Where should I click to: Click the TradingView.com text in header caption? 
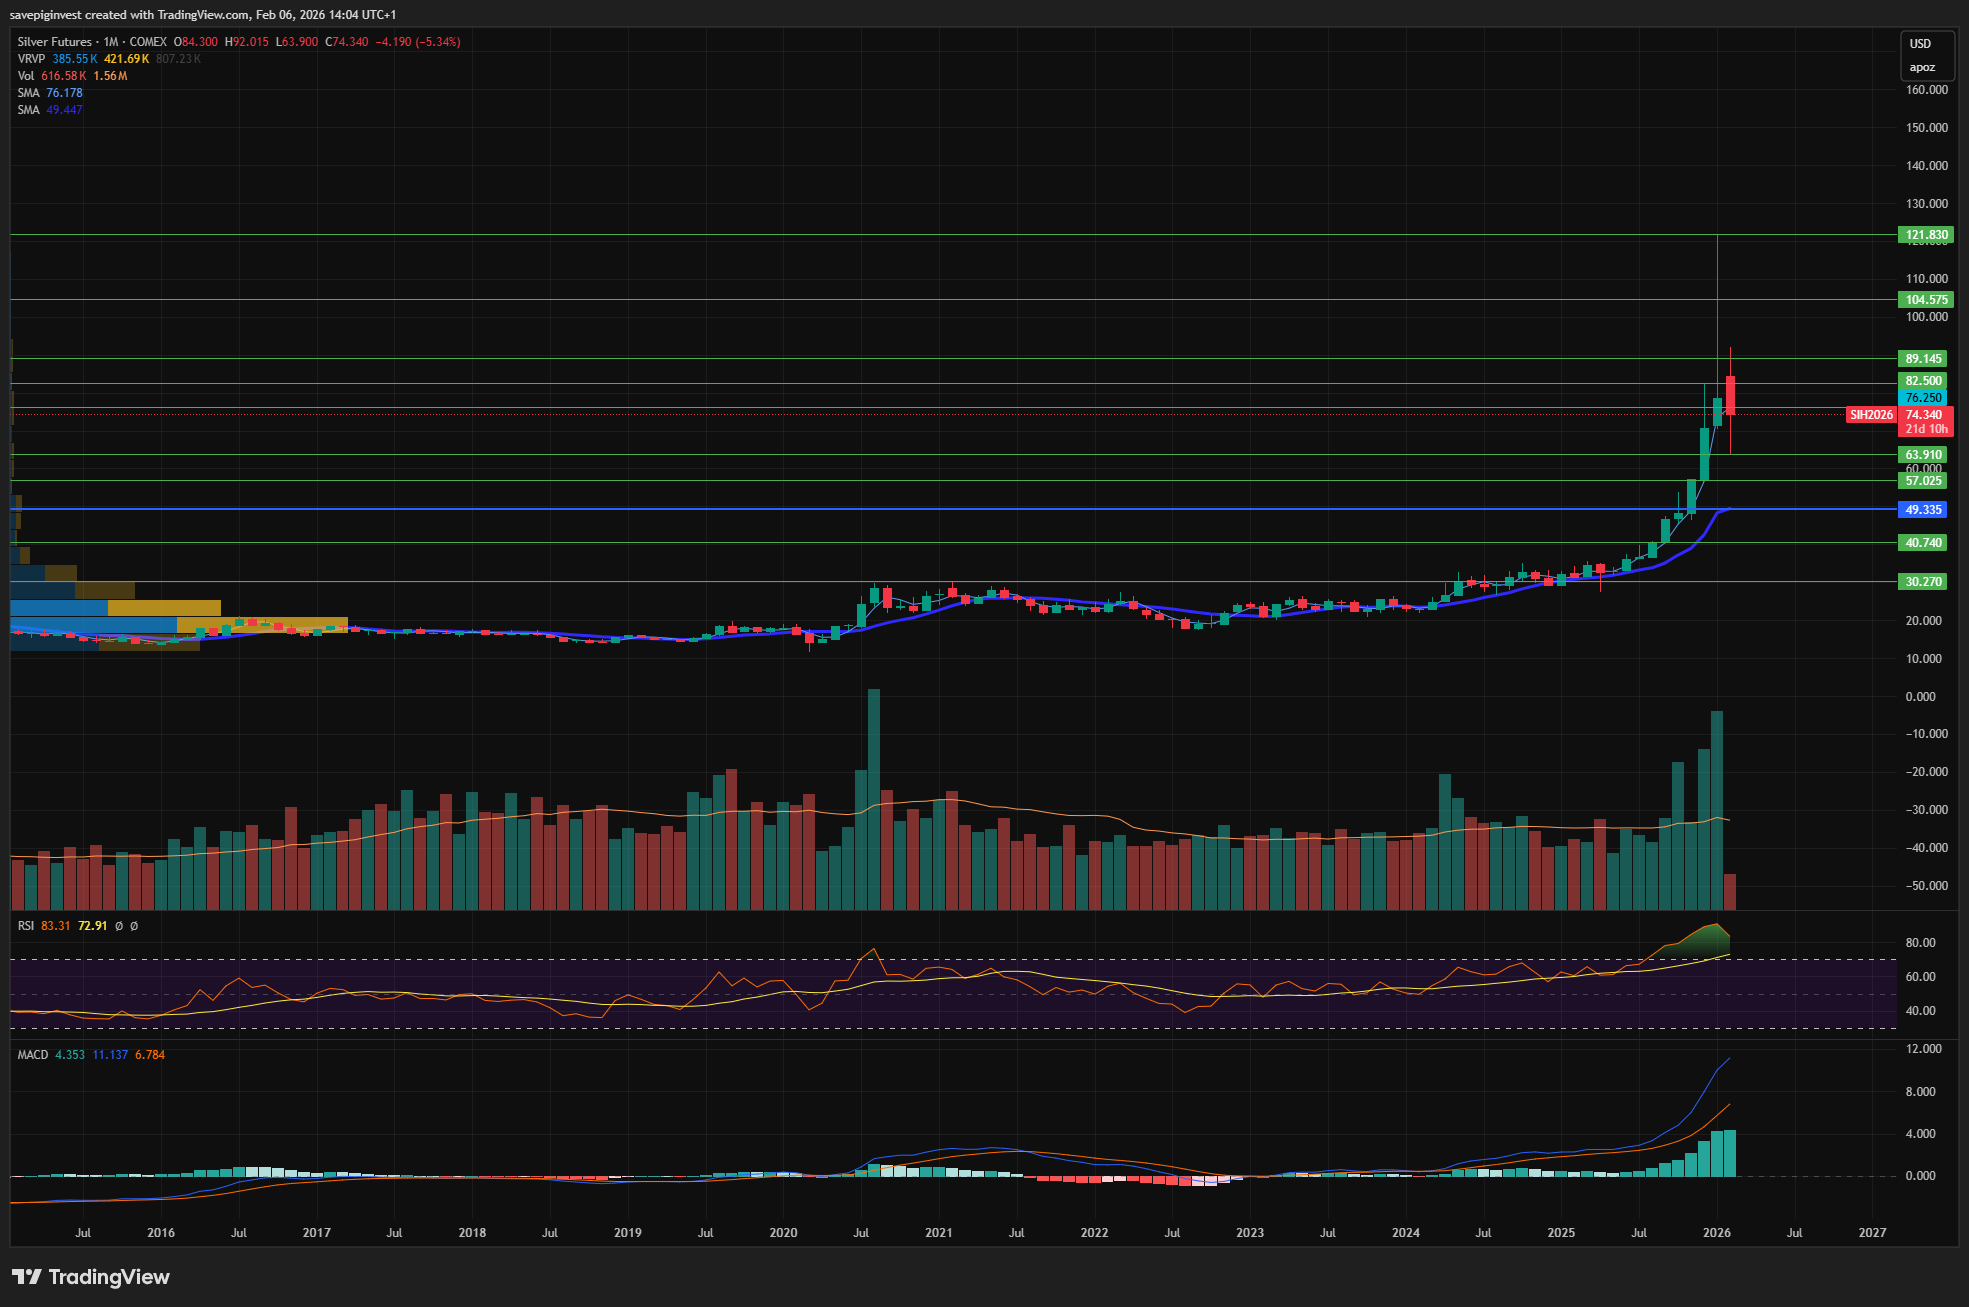tap(203, 15)
